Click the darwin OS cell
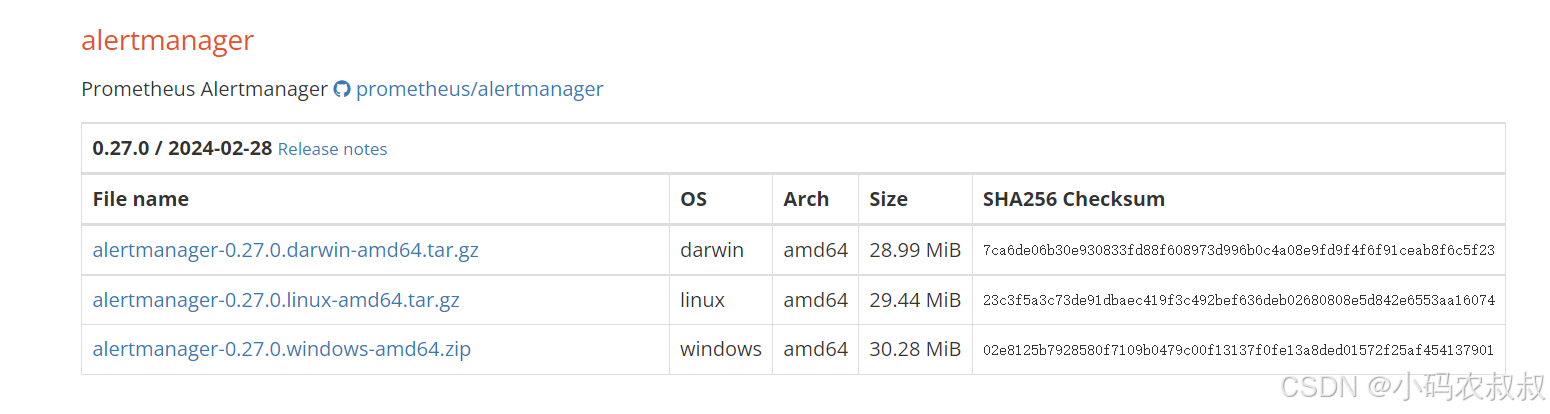This screenshot has width=1550, height=414. point(712,250)
